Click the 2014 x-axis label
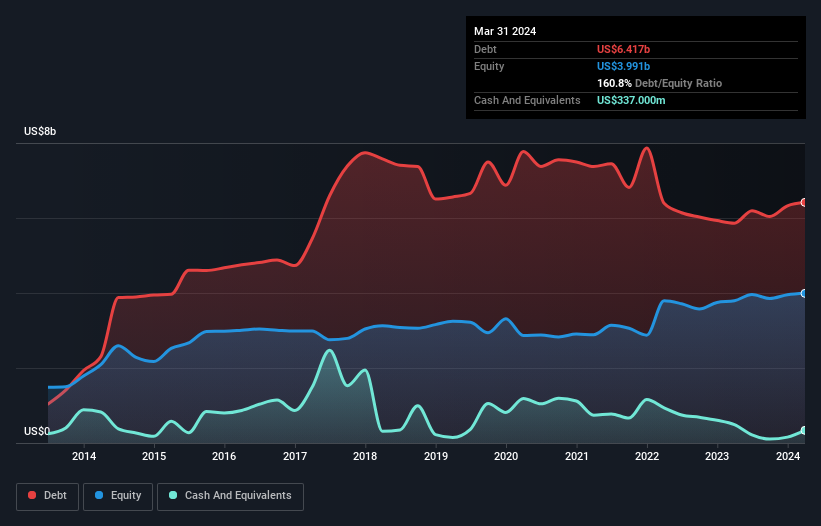This screenshot has height=526, width=821. pyautogui.click(x=84, y=456)
